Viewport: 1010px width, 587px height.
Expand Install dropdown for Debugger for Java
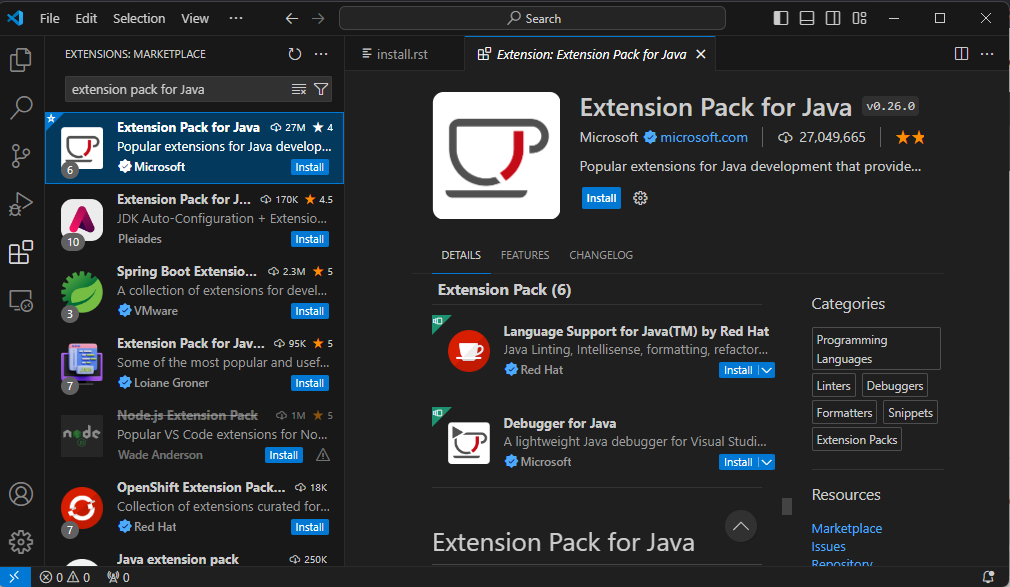[x=766, y=462]
